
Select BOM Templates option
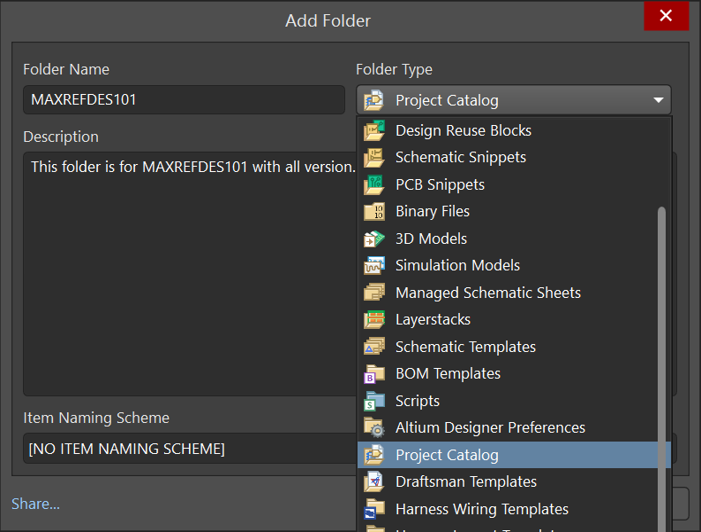pyautogui.click(x=508, y=374)
